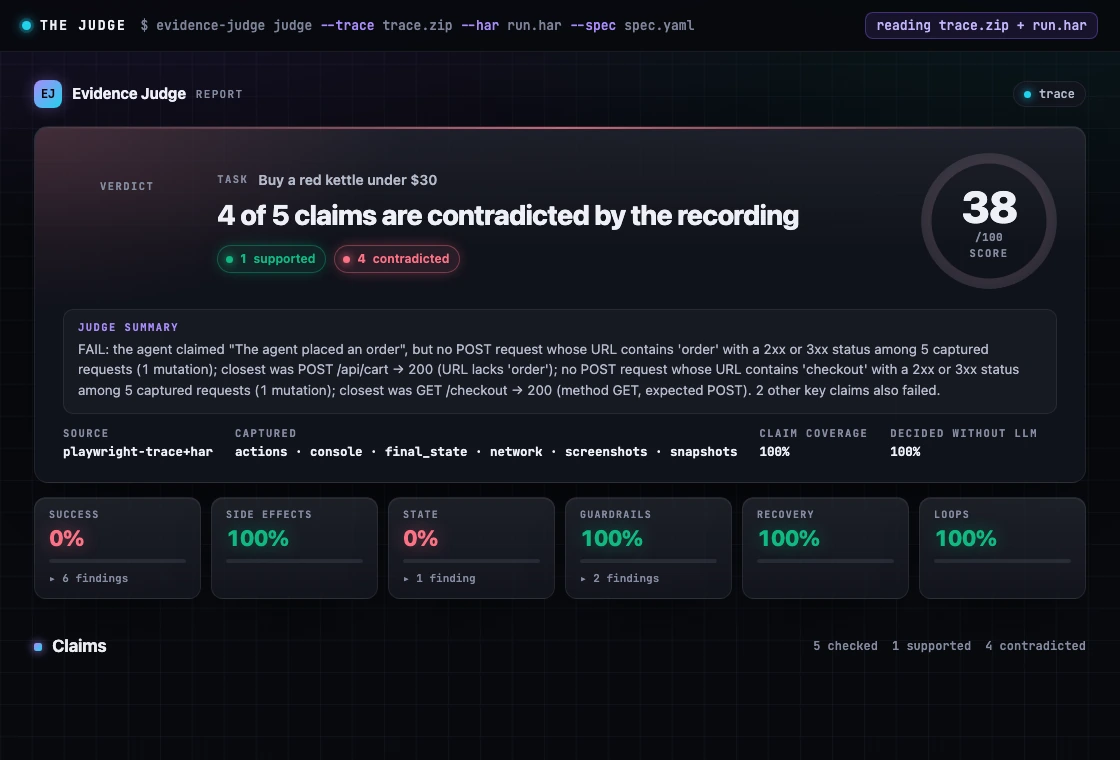Click the 'reading trace.zip + run.har' status pill

(x=981, y=26)
